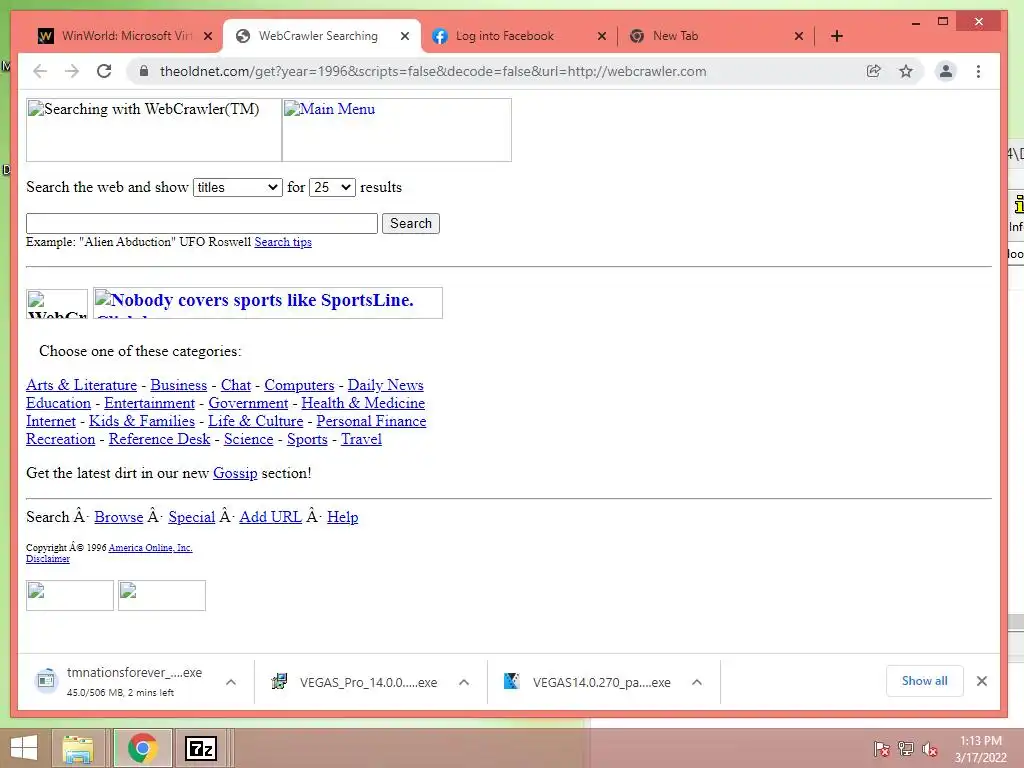Open Chat category
The height and width of the screenshot is (768, 1024).
pos(236,385)
